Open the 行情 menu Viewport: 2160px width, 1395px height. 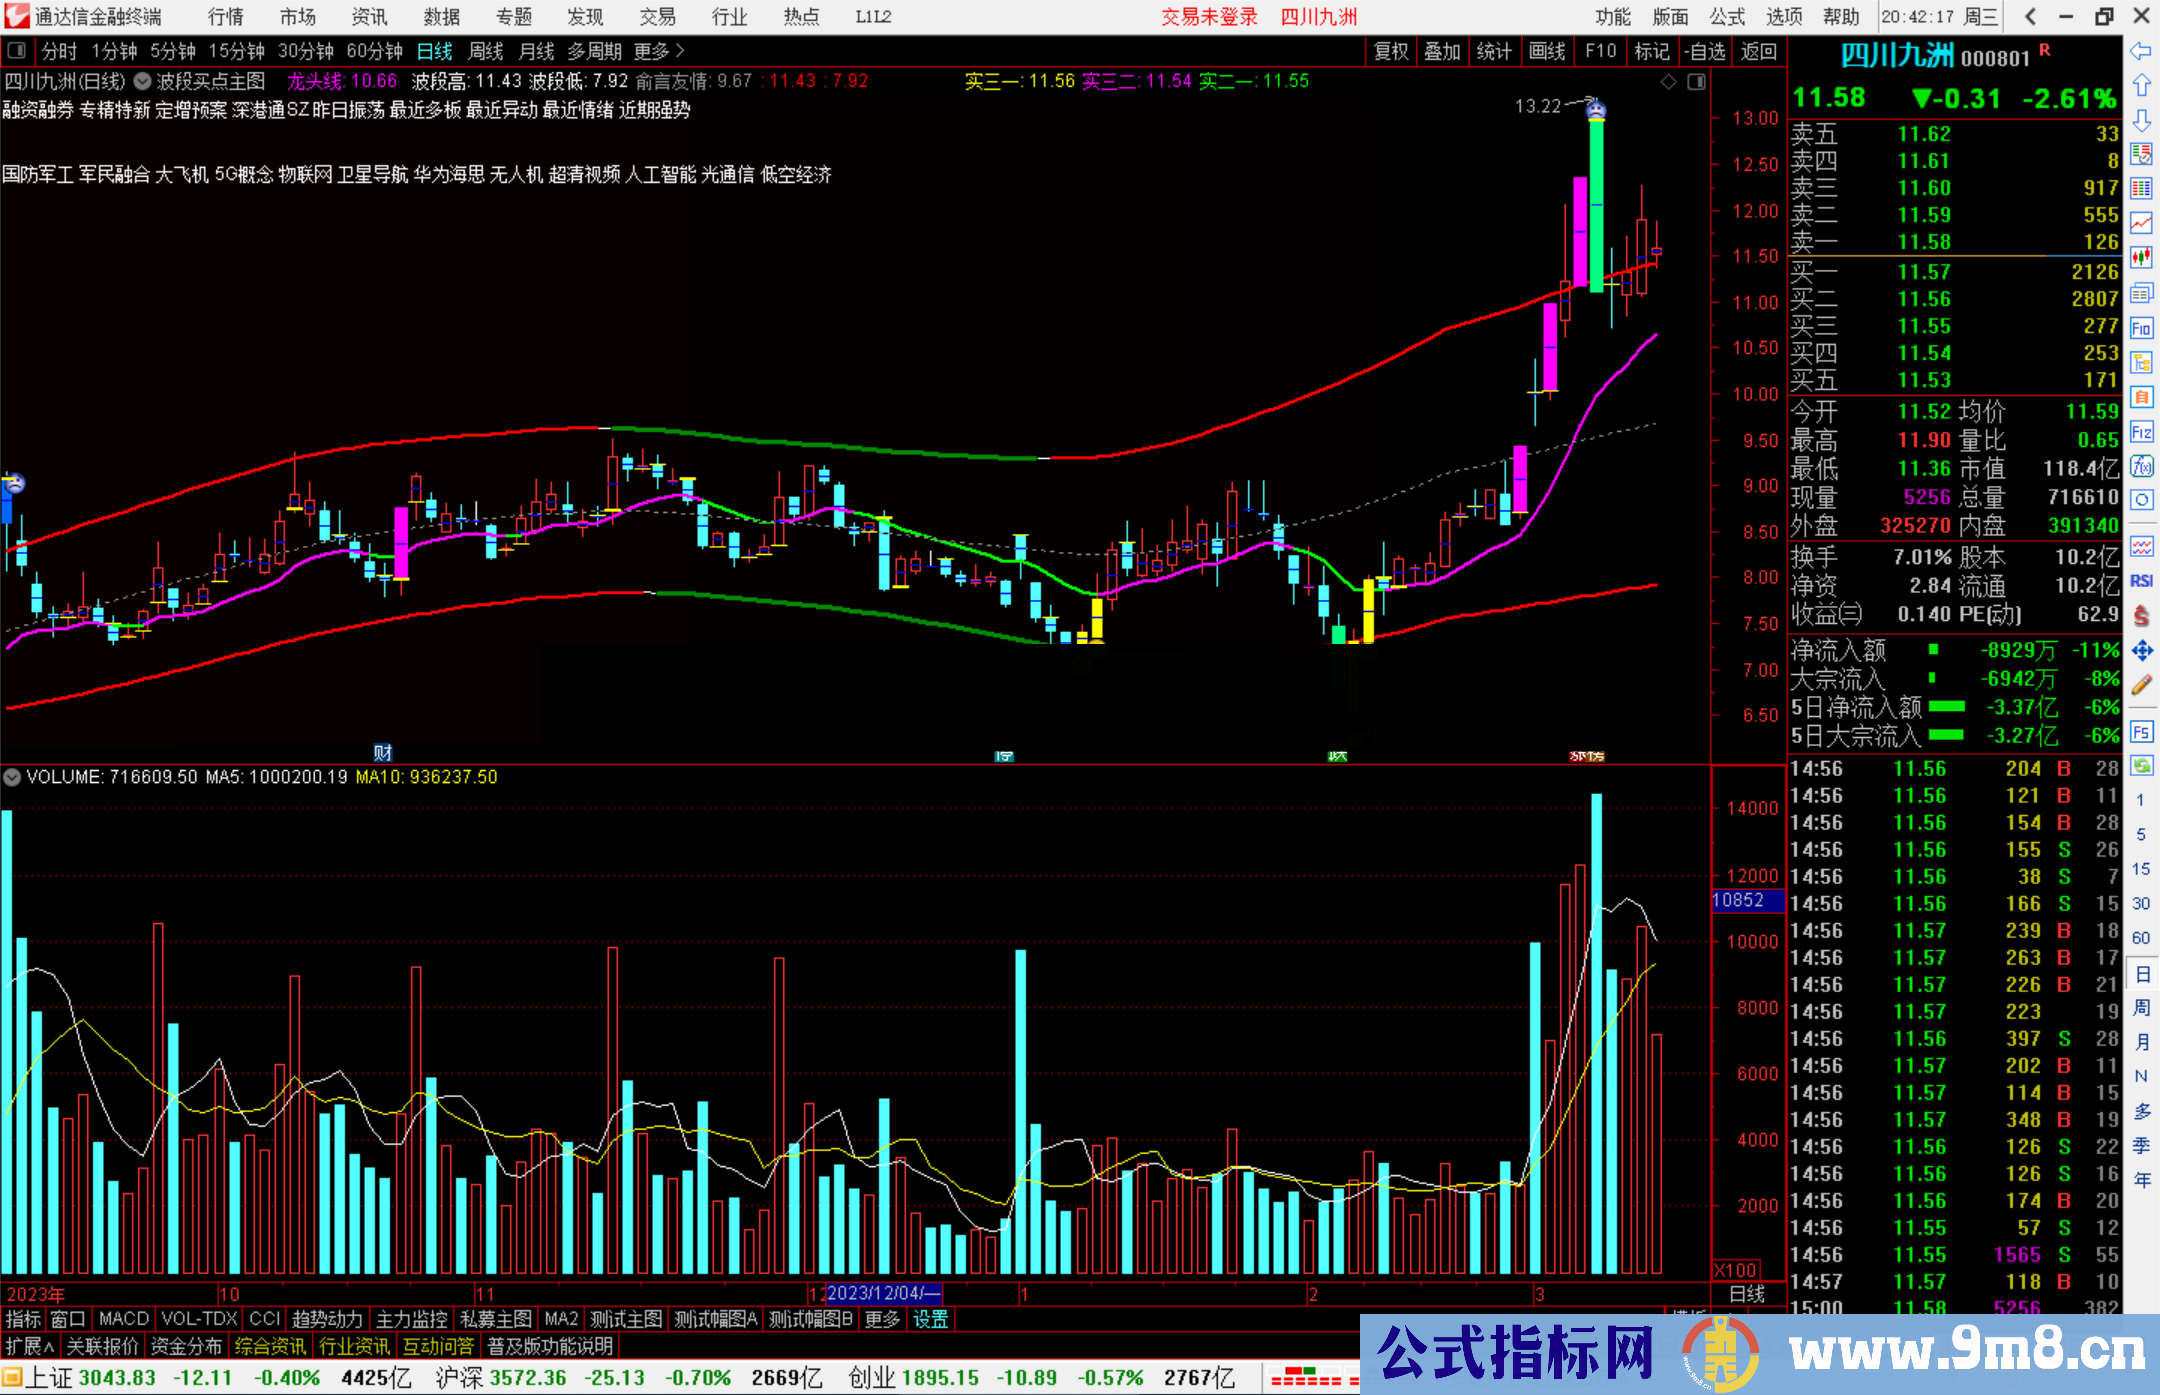pyautogui.click(x=225, y=17)
